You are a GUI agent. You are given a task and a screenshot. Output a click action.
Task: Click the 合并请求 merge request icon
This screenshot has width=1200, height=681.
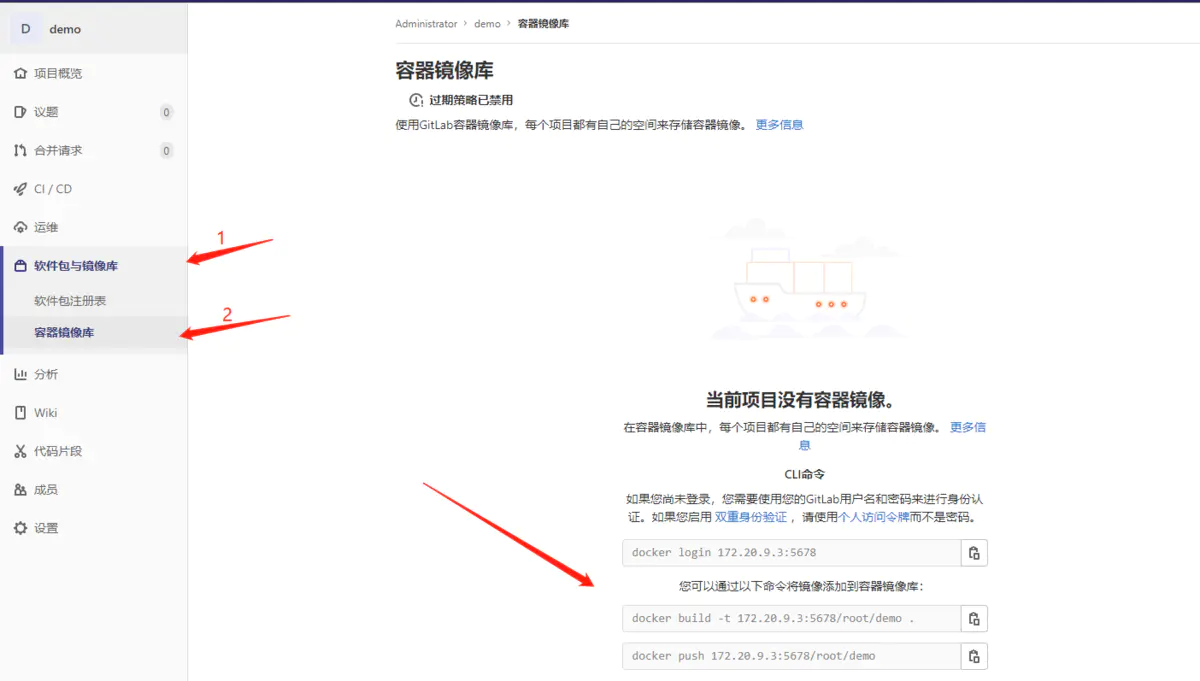tap(20, 151)
